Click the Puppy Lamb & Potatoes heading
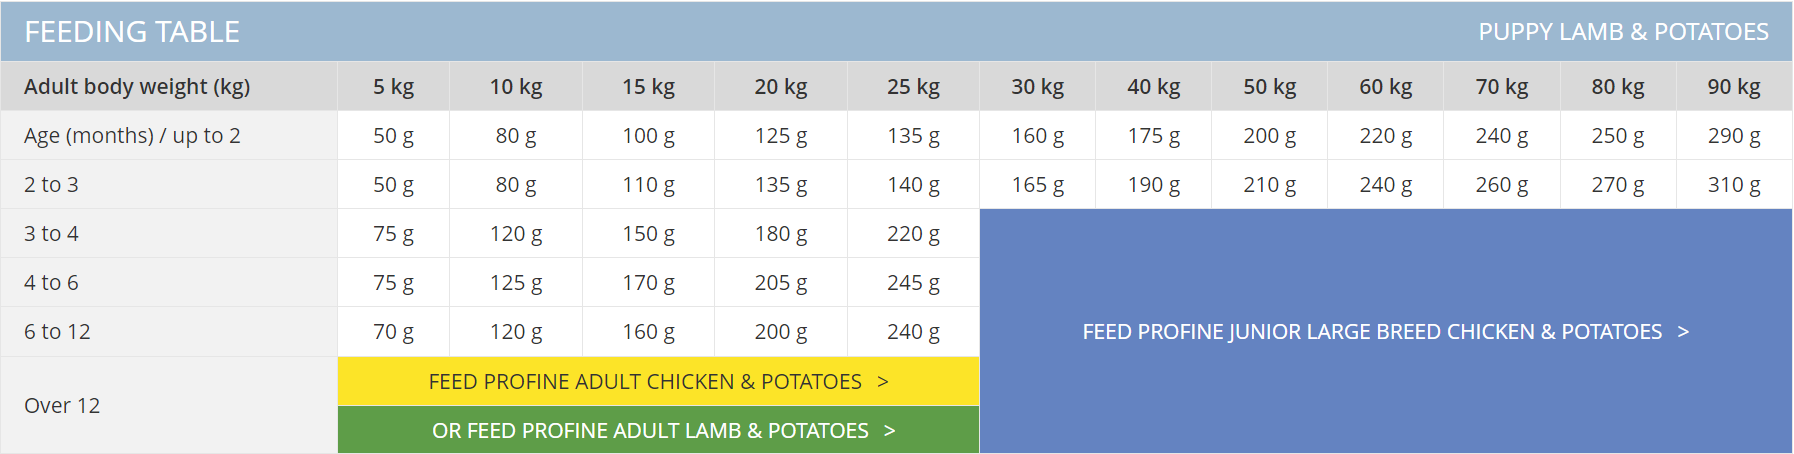 point(1623,32)
